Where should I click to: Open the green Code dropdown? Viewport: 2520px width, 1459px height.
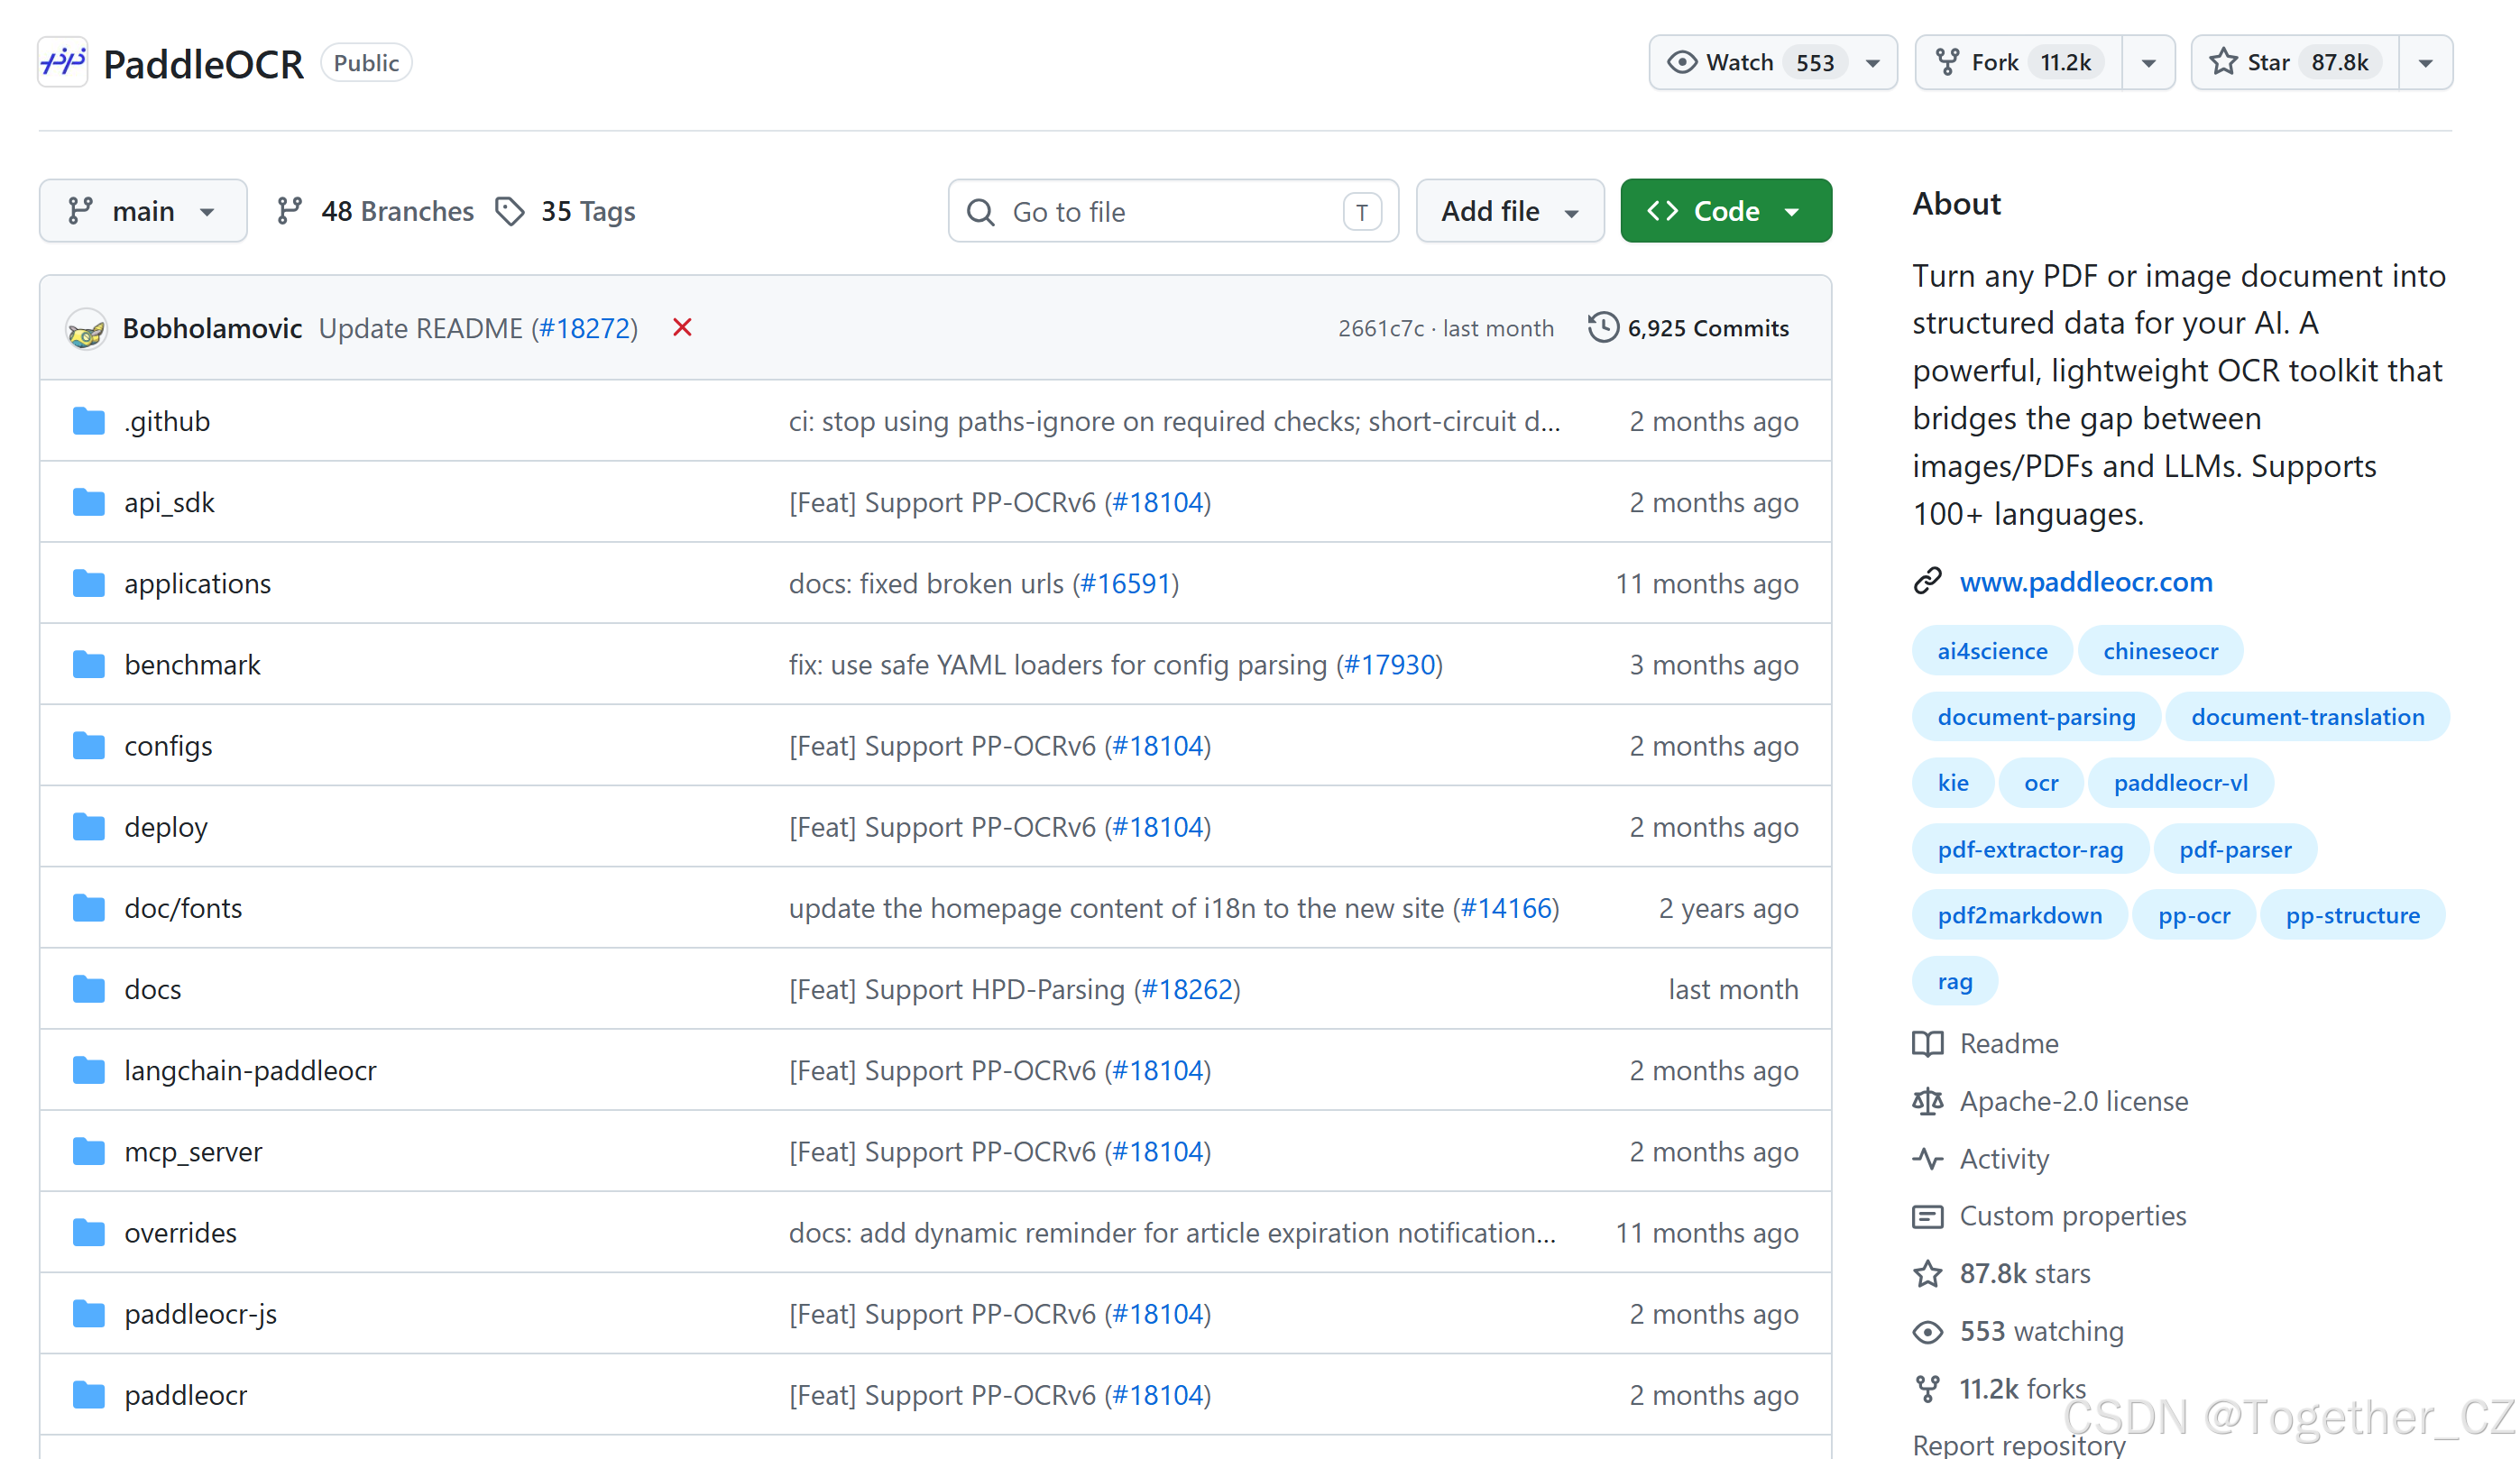[1725, 211]
